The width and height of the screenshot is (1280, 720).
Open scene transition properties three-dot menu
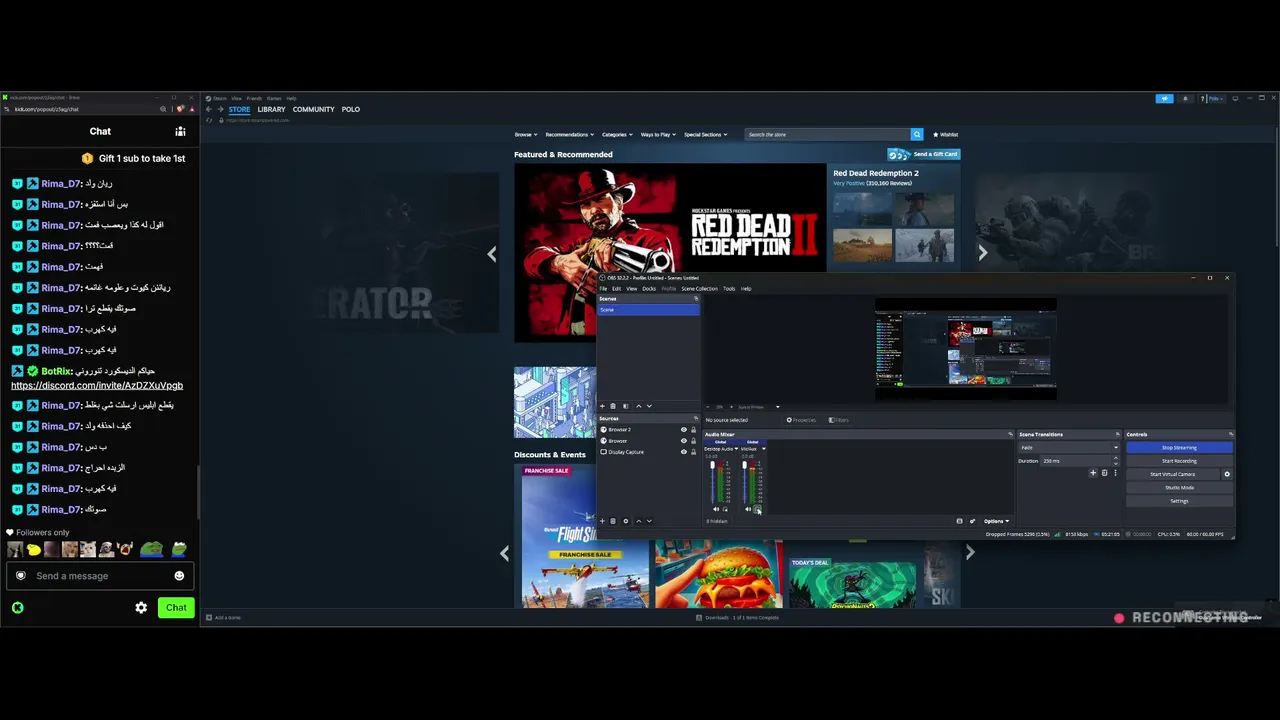[x=1115, y=473]
